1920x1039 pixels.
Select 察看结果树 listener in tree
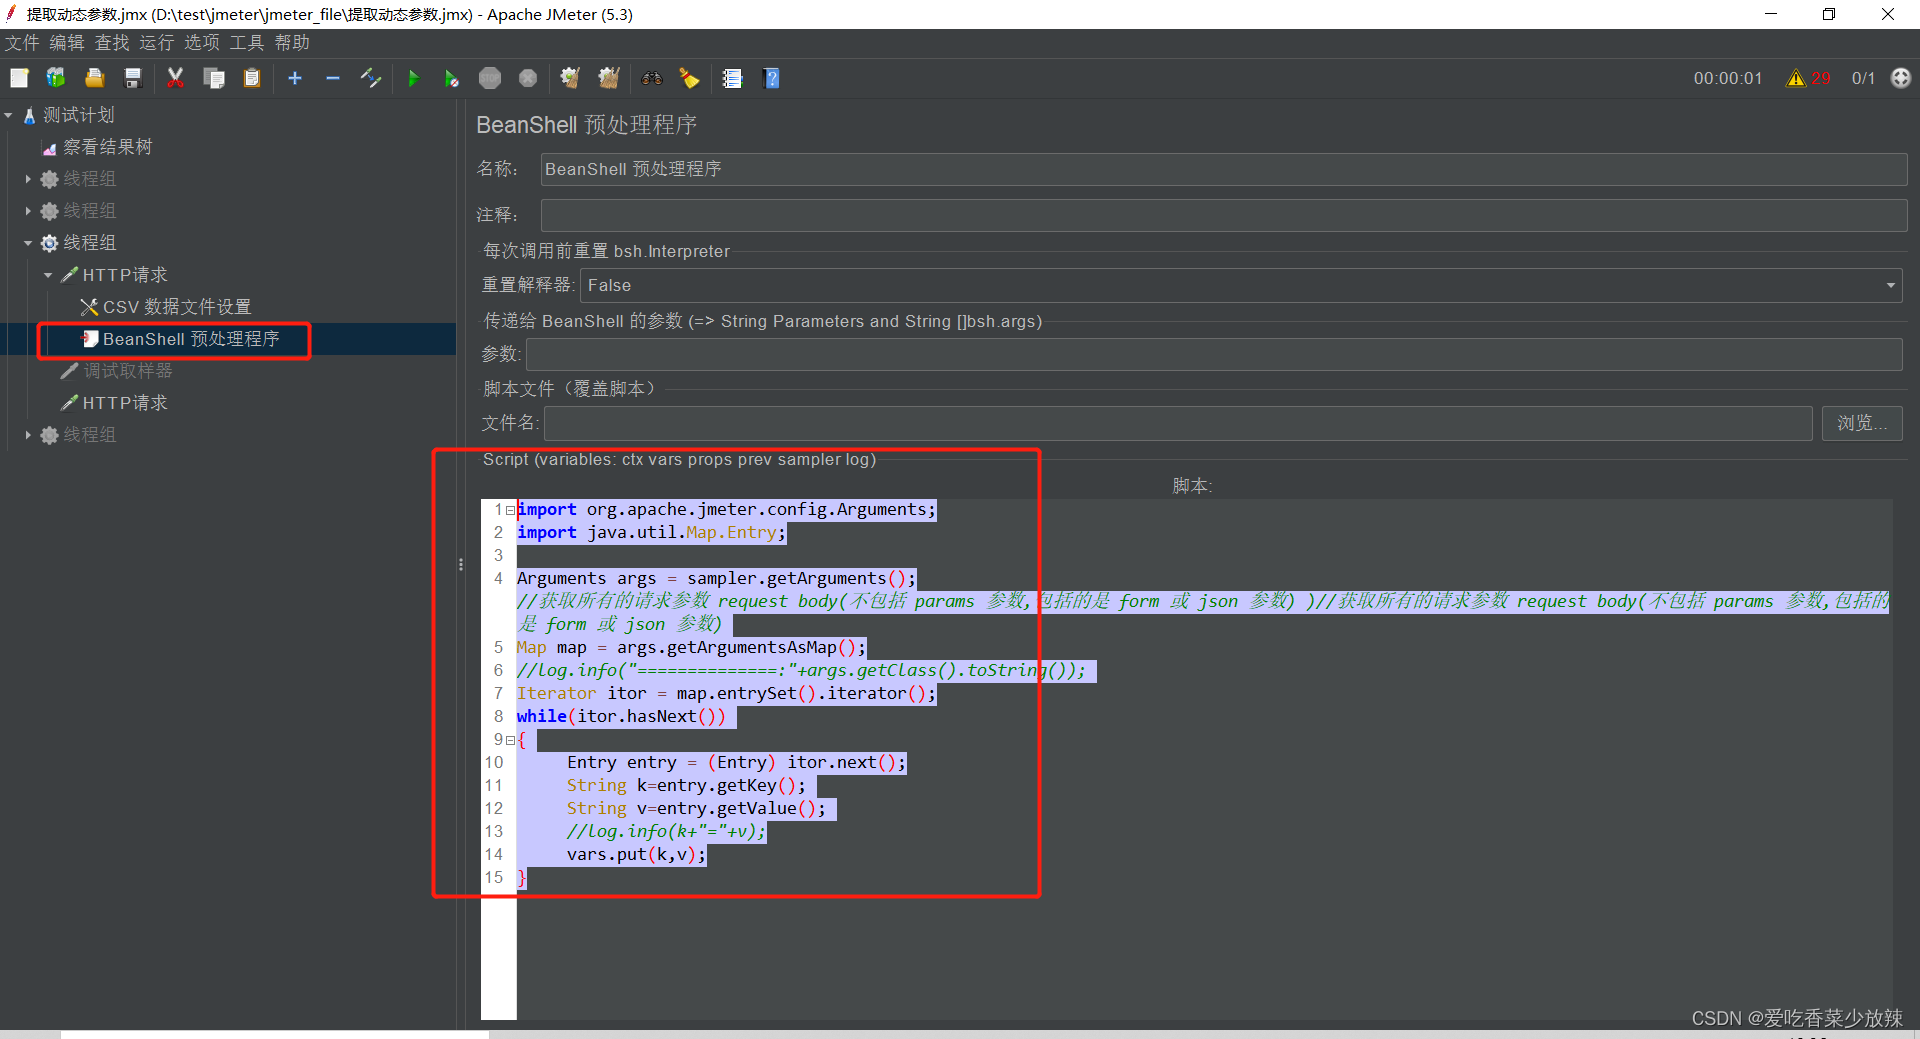(x=107, y=147)
